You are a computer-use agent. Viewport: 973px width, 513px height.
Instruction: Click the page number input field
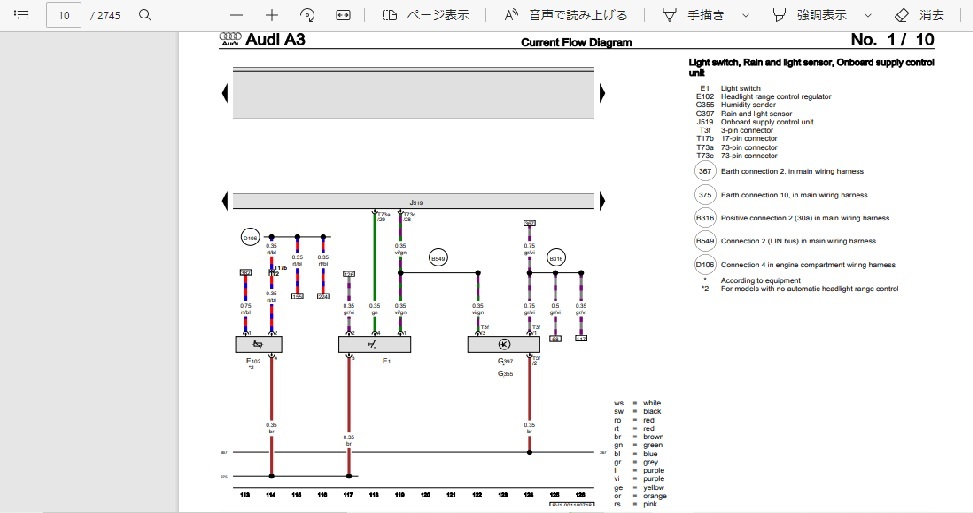(65, 15)
